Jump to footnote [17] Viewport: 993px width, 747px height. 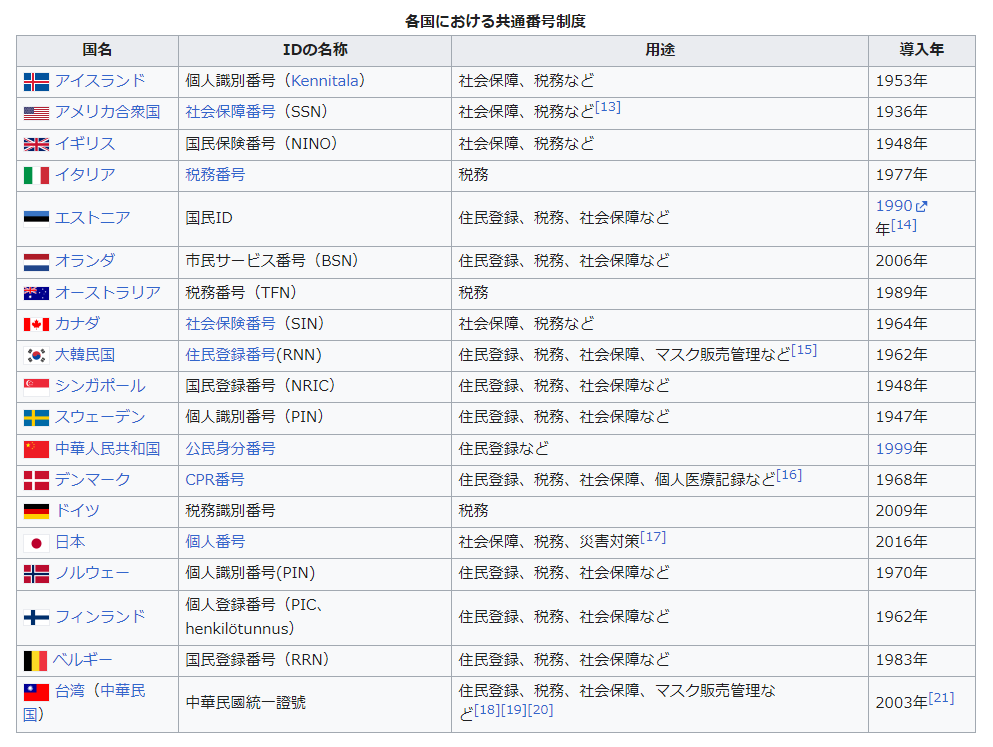pos(653,537)
